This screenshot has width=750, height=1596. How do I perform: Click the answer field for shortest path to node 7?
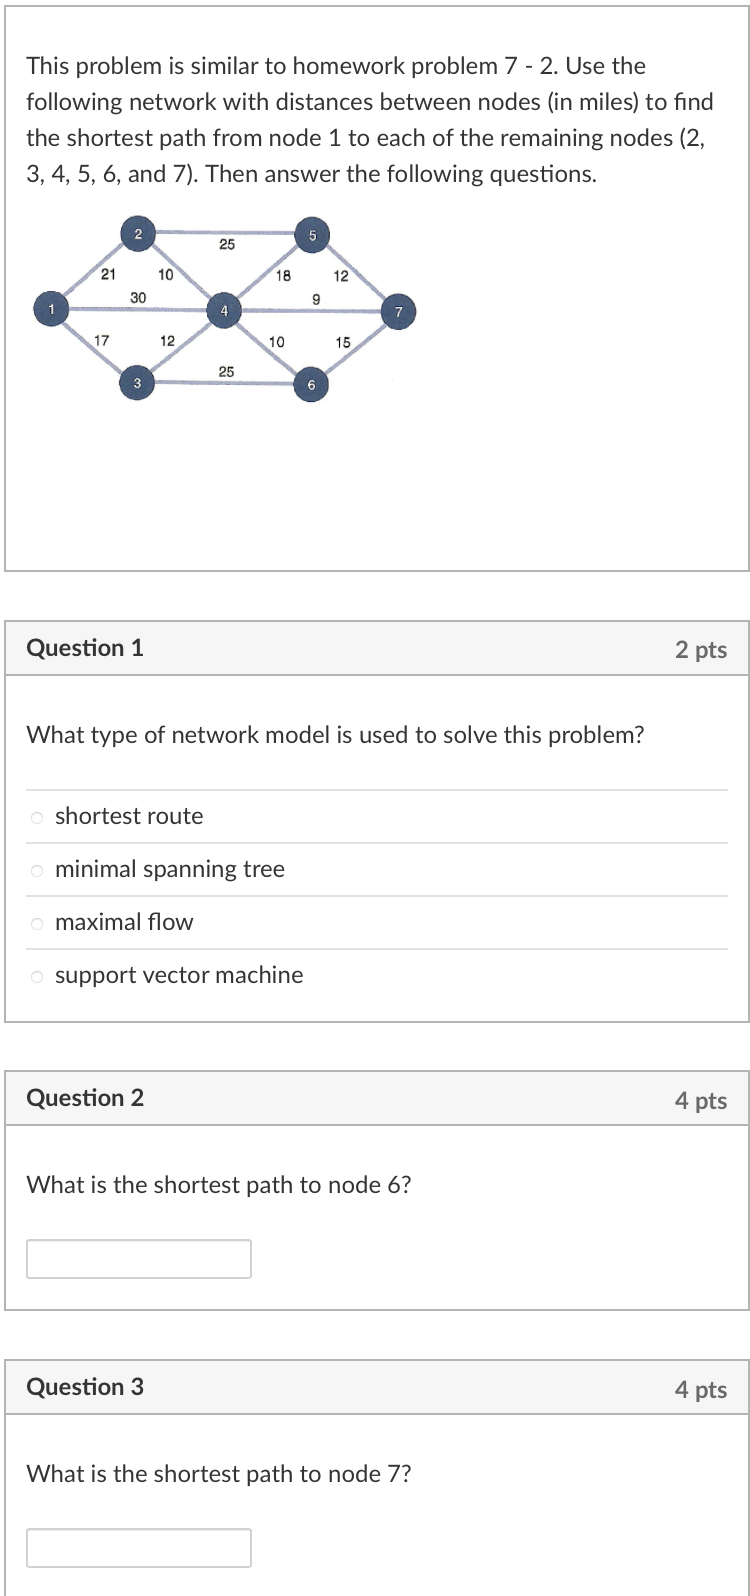click(x=138, y=1547)
